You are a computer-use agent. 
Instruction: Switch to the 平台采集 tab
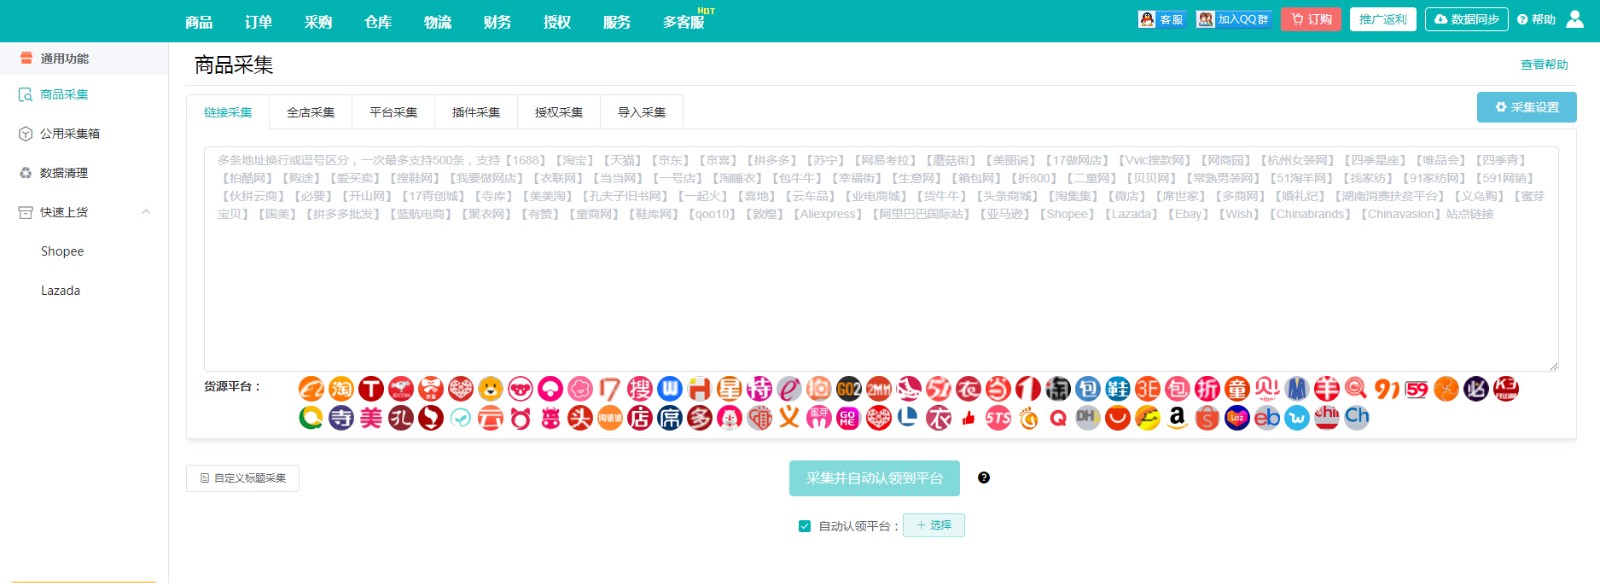pos(394,112)
